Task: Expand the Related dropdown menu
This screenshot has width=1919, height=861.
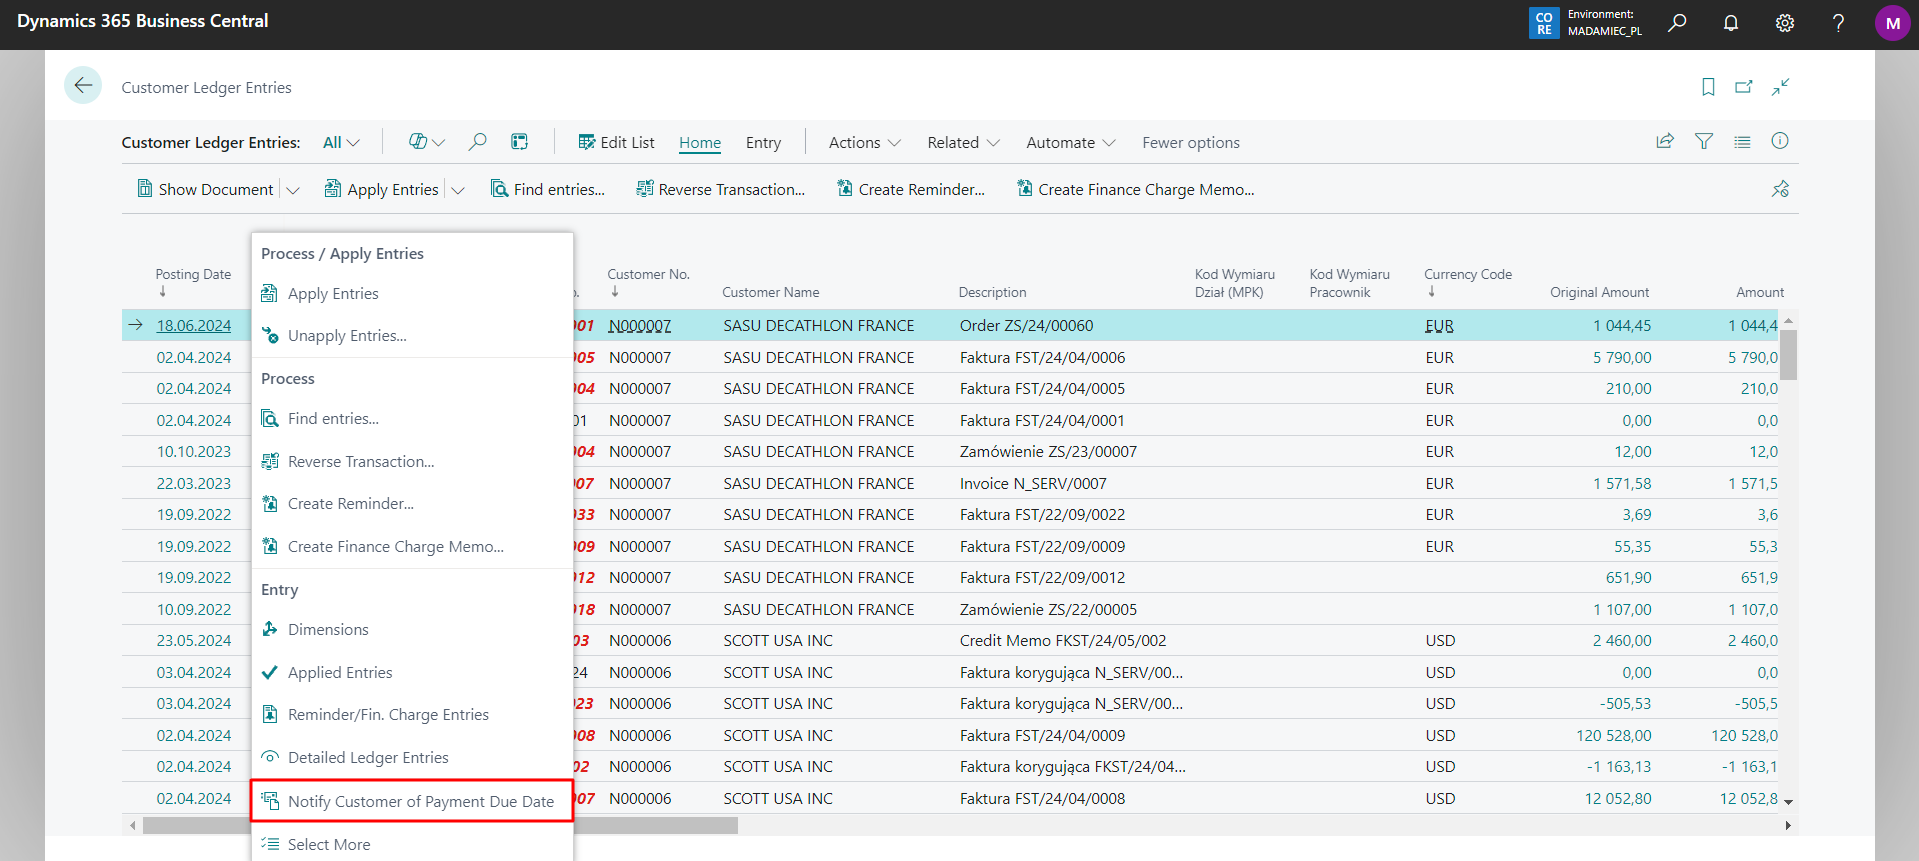Action: 963,143
